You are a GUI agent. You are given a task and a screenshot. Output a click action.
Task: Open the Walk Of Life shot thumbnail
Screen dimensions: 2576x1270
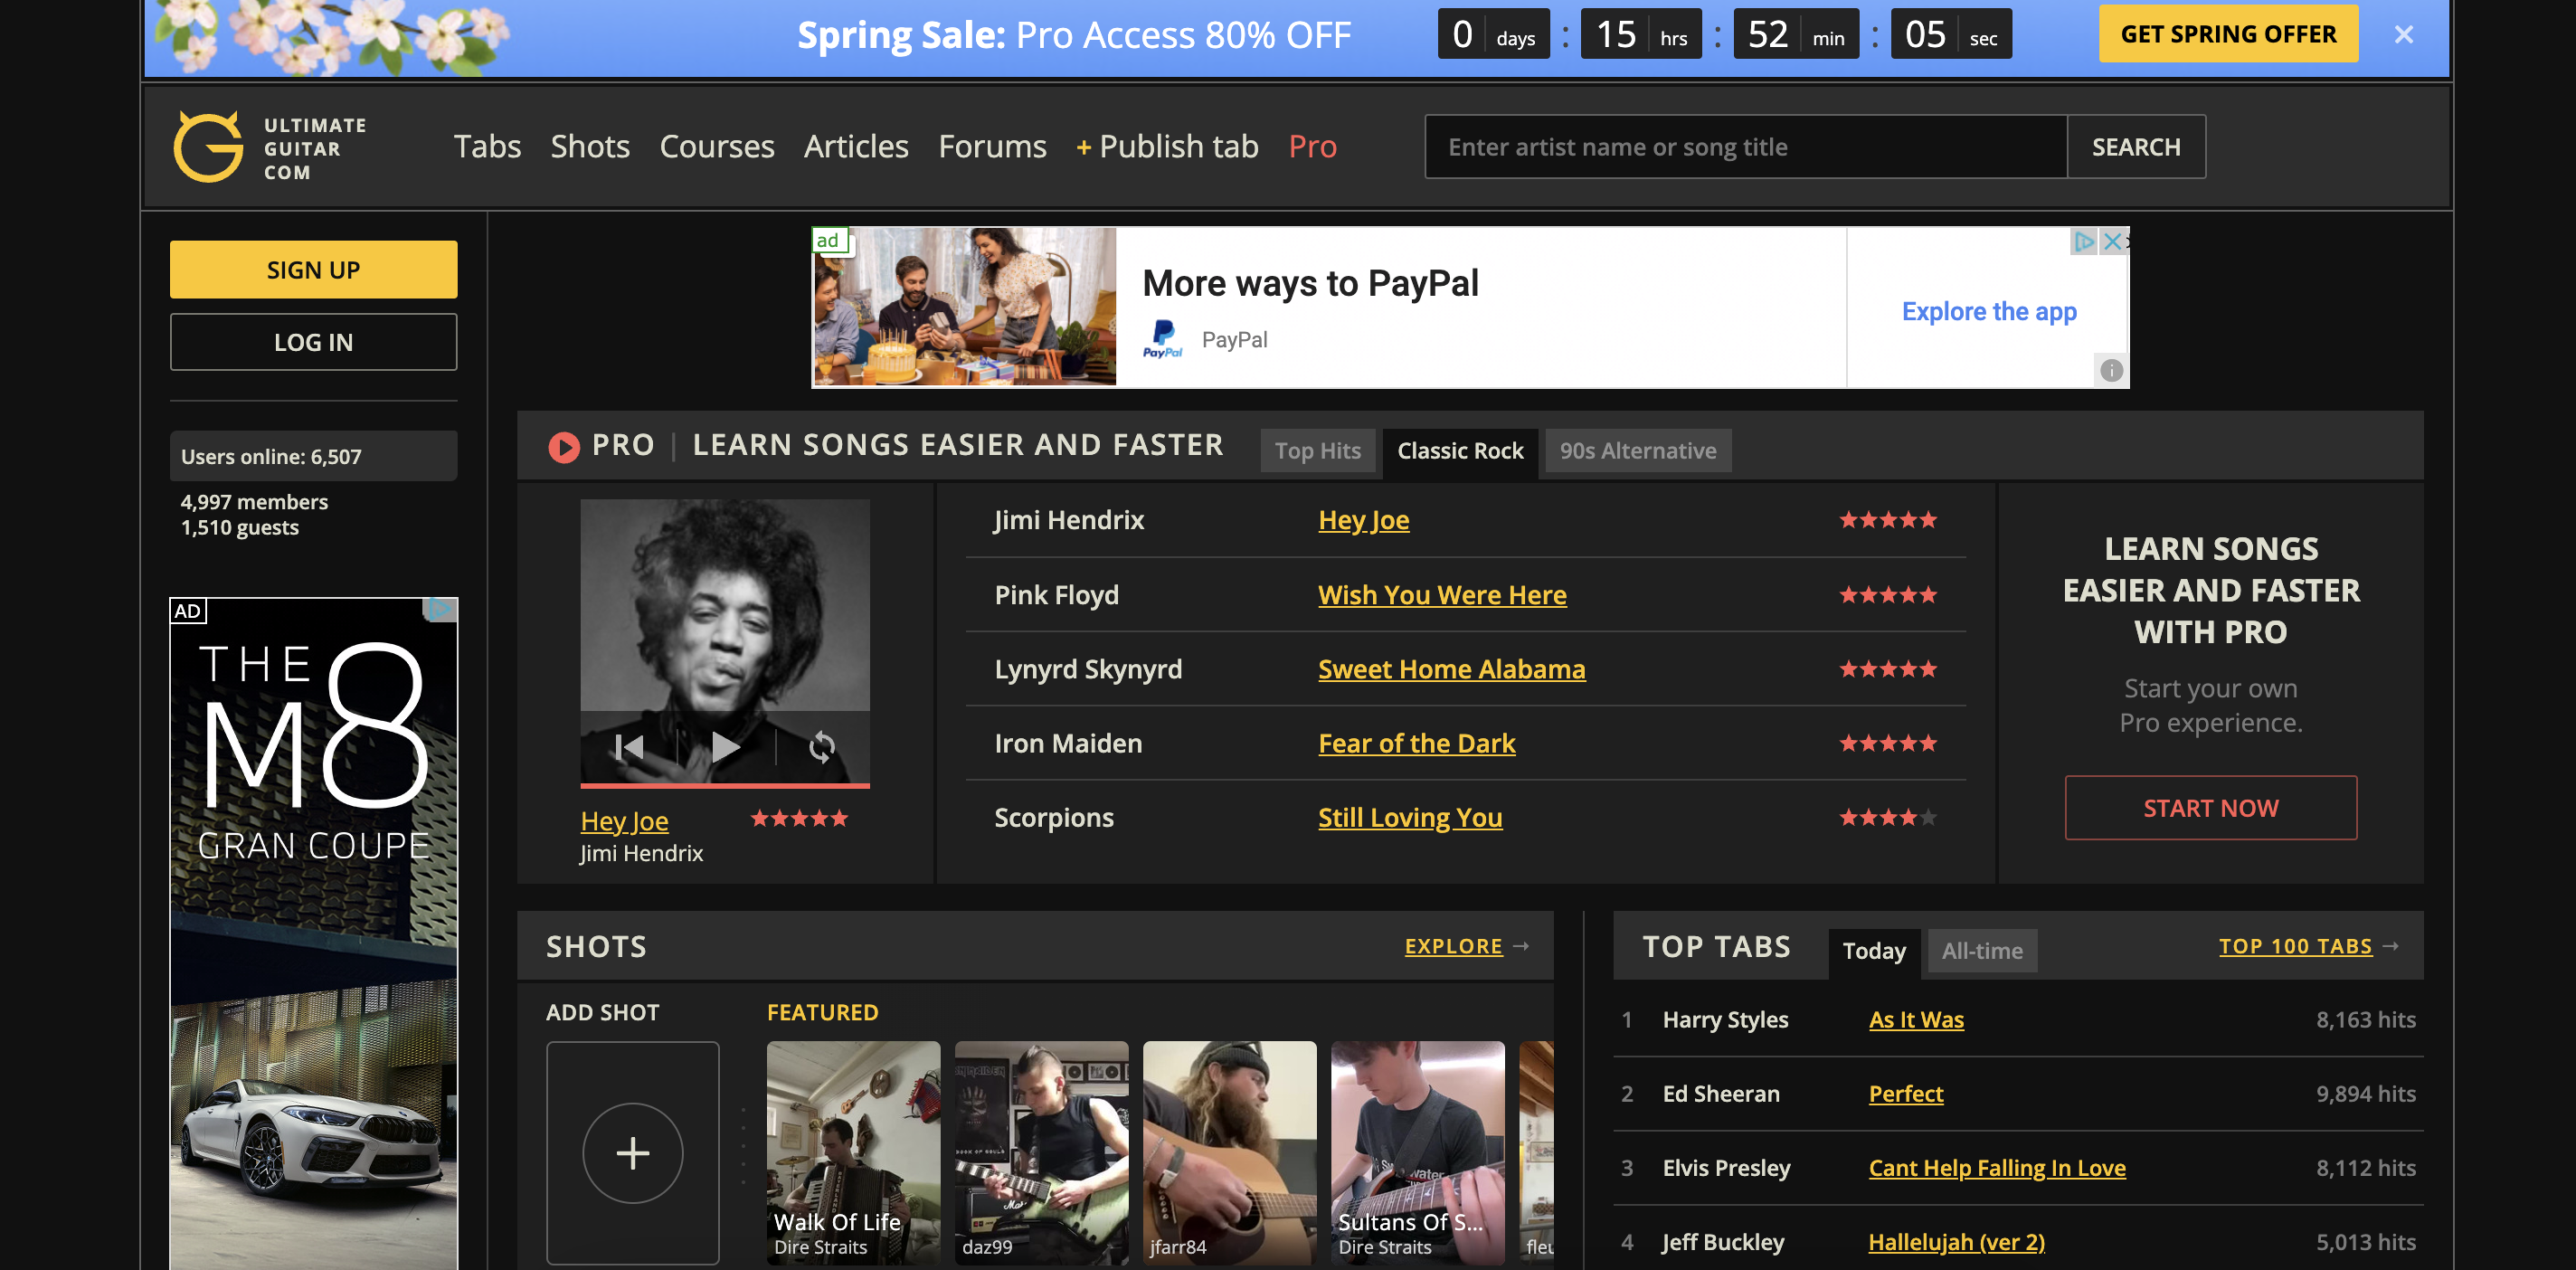[x=853, y=1153]
